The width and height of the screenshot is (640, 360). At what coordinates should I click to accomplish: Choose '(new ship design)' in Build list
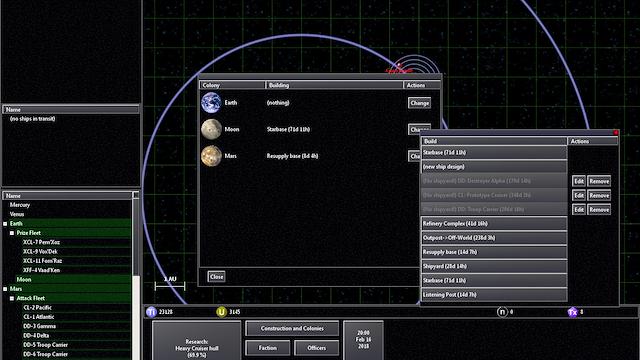(494, 167)
